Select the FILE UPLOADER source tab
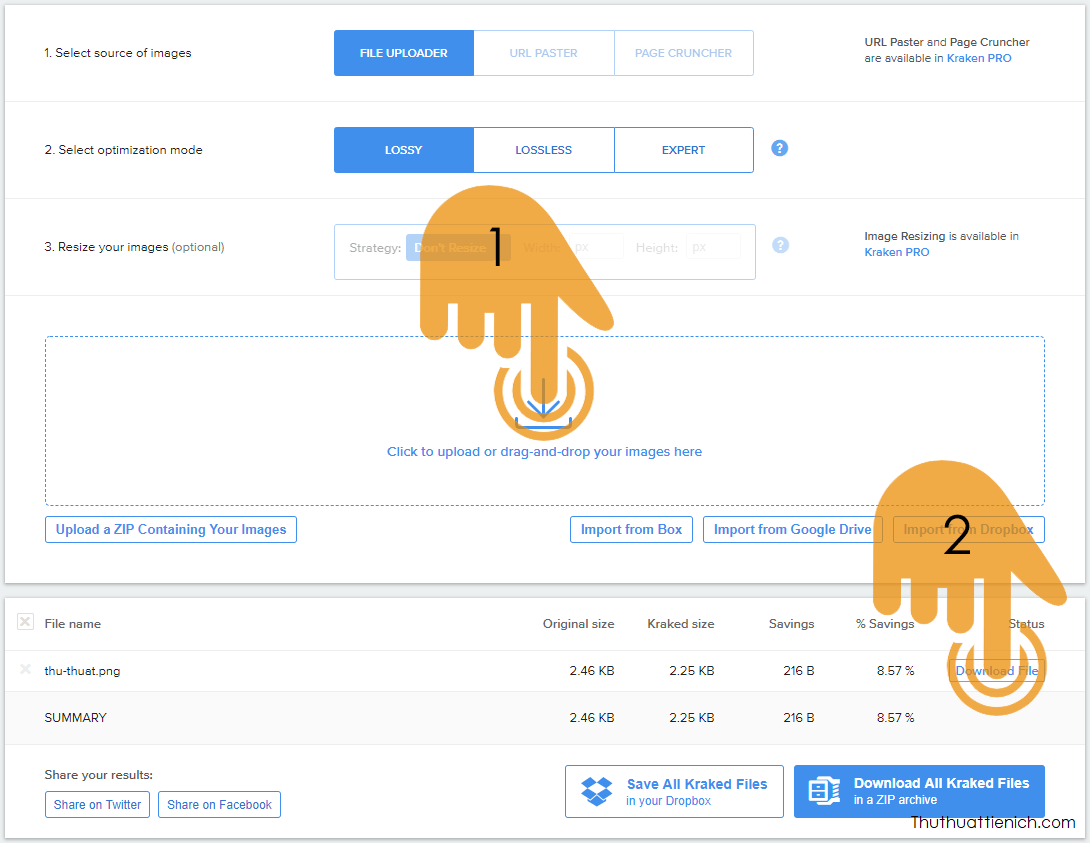Image resolution: width=1090 pixels, height=843 pixels. point(403,53)
